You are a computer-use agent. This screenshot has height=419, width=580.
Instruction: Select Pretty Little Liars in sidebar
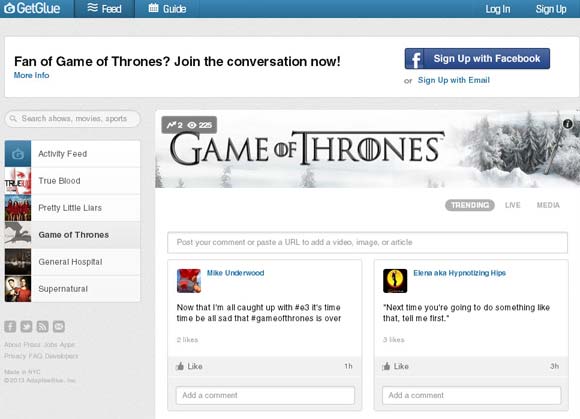tap(72, 208)
